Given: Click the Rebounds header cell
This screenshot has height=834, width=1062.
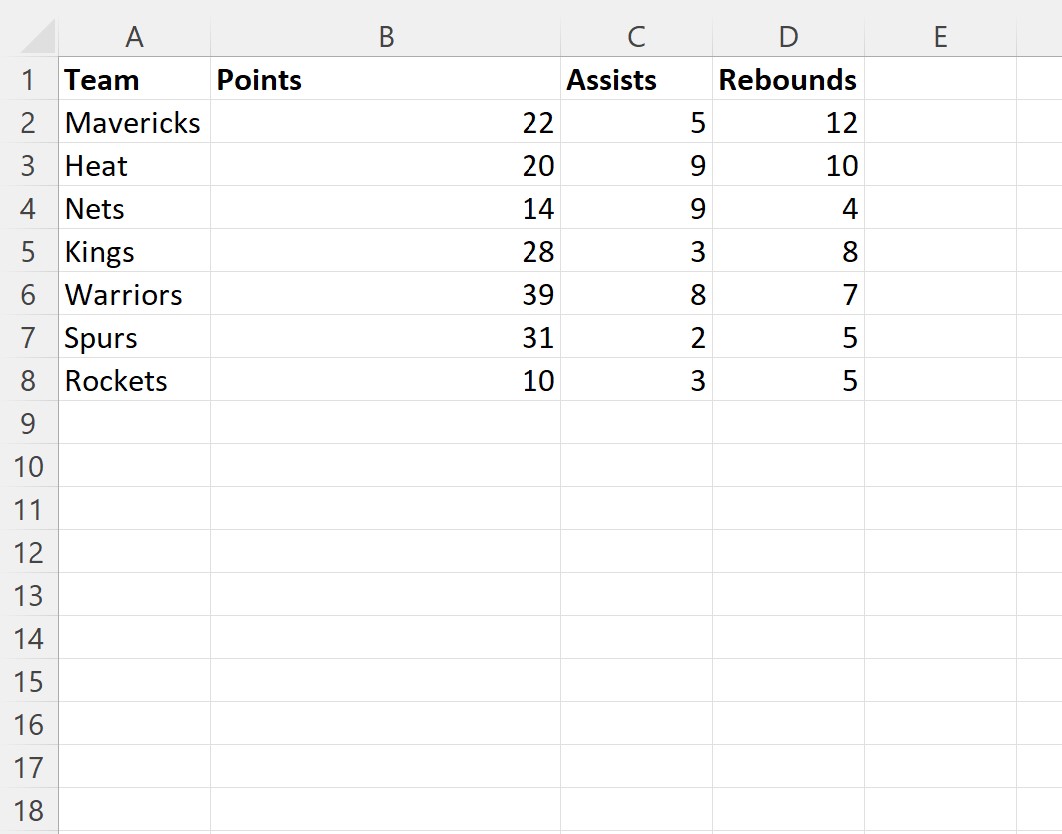Looking at the screenshot, I should point(788,79).
